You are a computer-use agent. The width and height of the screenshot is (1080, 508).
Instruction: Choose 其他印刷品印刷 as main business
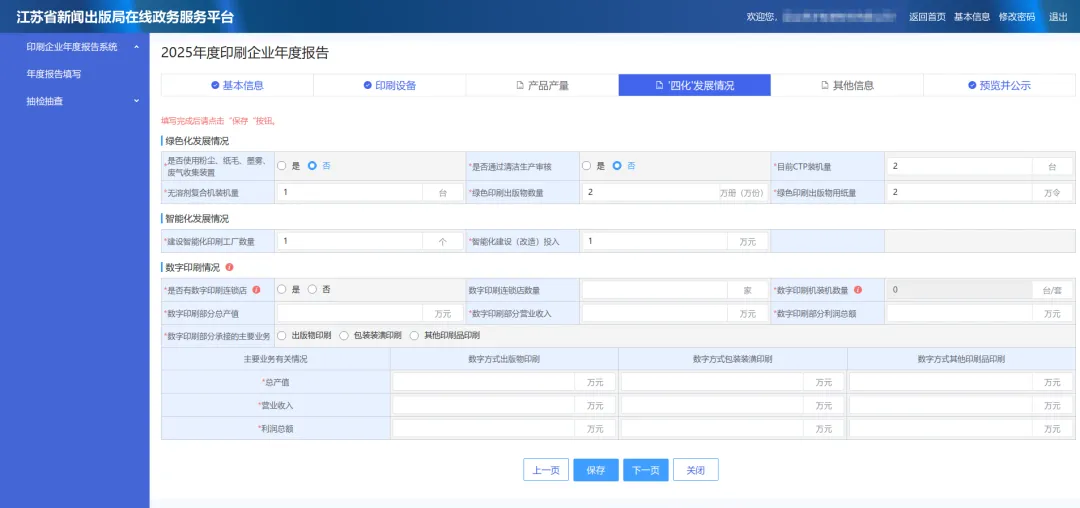click(x=414, y=335)
